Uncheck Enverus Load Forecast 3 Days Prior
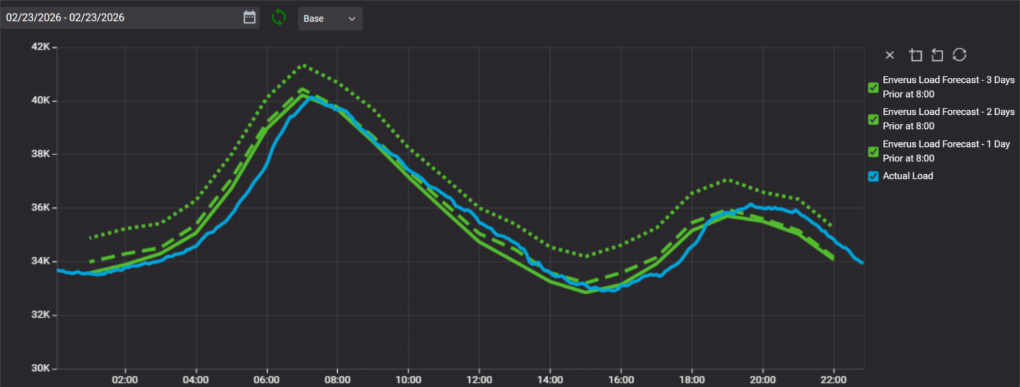Screen dimensions: 1020x387 pyautogui.click(x=874, y=87)
